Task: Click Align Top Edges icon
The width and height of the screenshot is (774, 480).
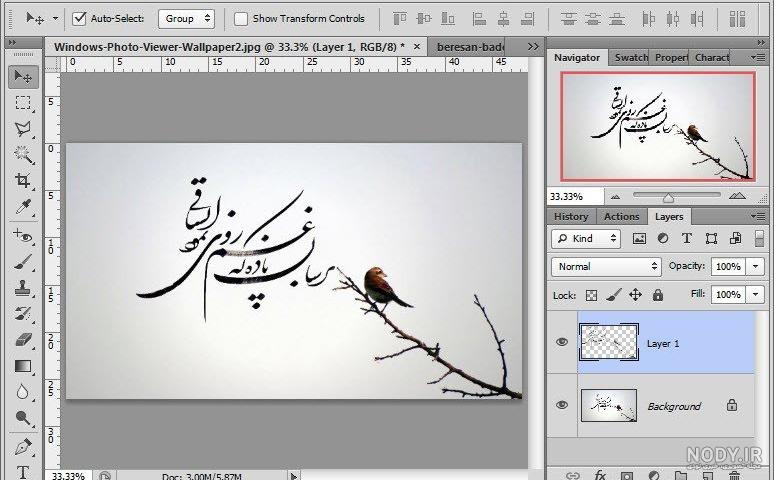Action: 399,19
